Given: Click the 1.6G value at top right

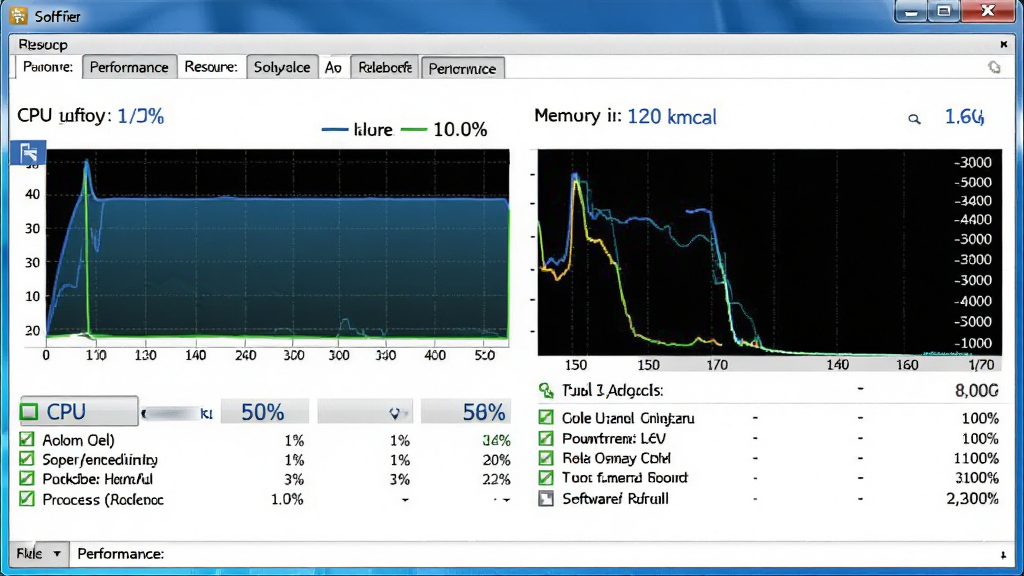Looking at the screenshot, I should pos(965,117).
